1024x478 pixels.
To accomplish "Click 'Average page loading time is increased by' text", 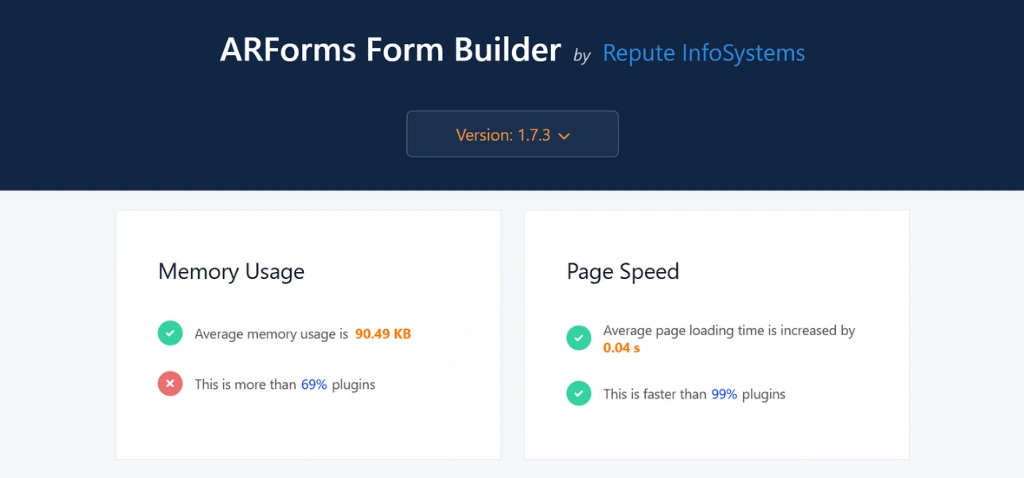I will (729, 330).
